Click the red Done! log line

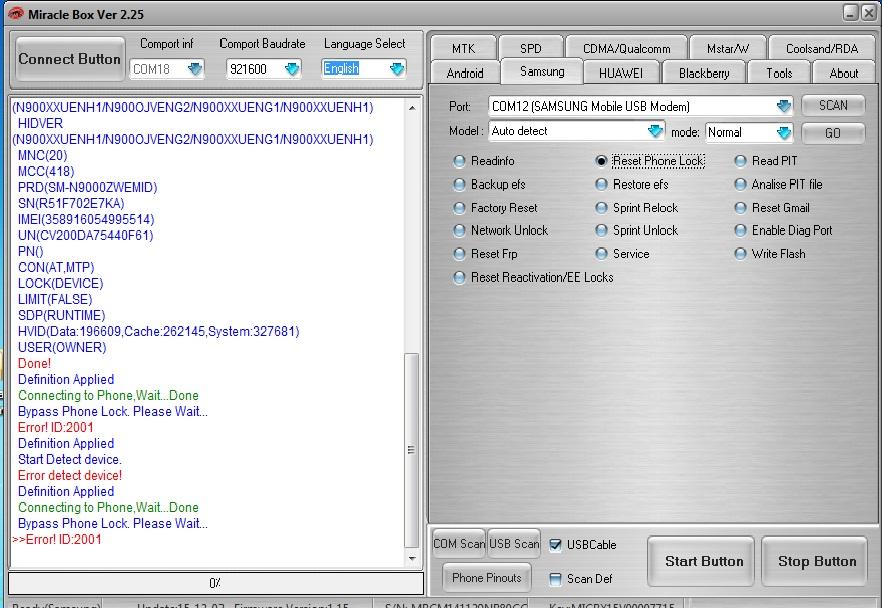coord(34,363)
